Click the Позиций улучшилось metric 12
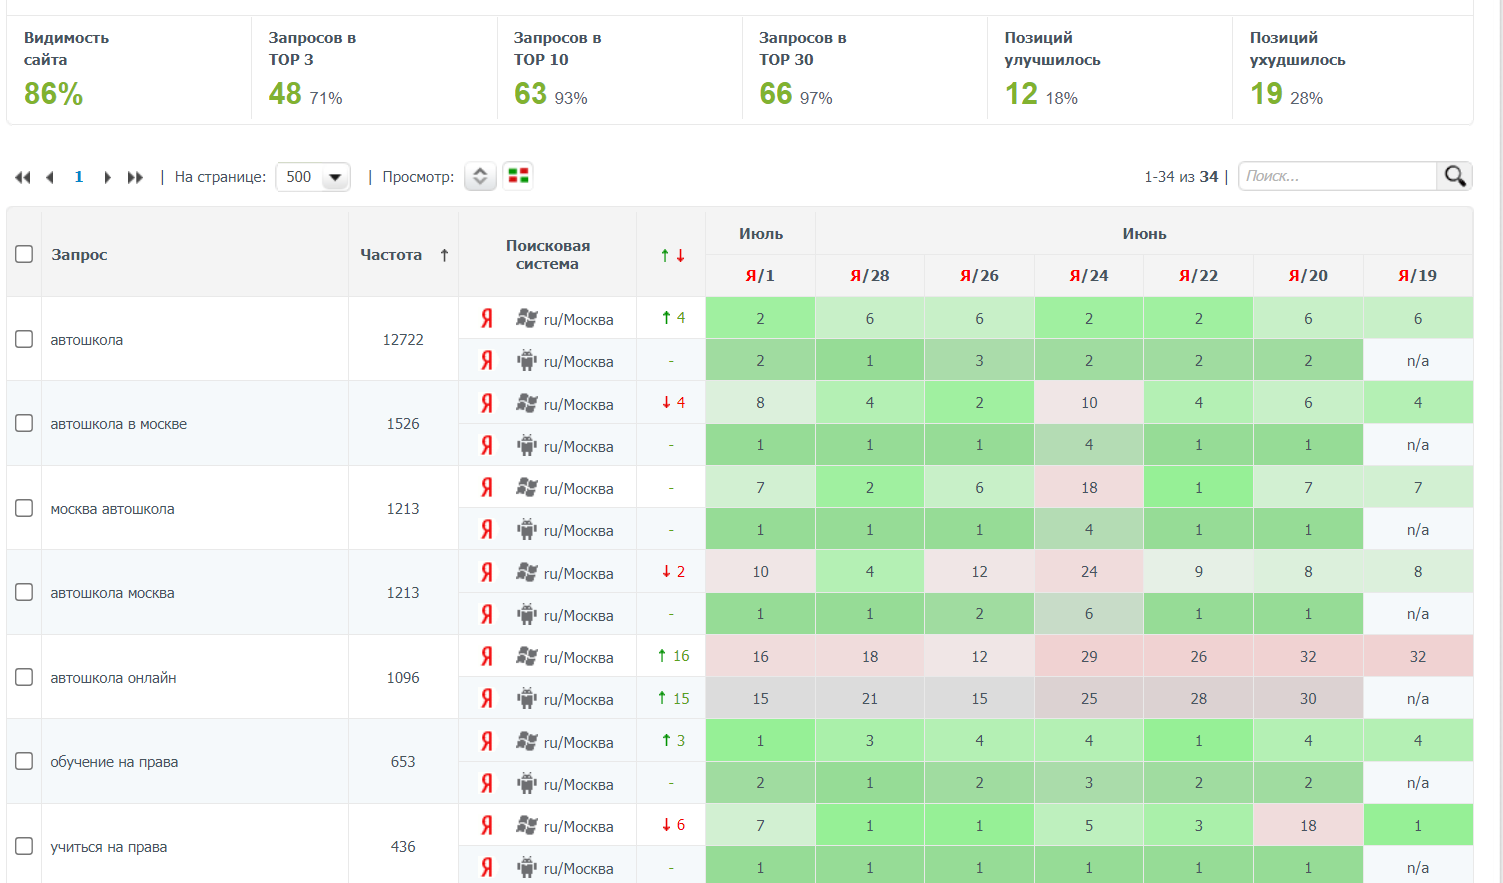Viewport: 1503px width, 883px height. pyautogui.click(x=1021, y=94)
